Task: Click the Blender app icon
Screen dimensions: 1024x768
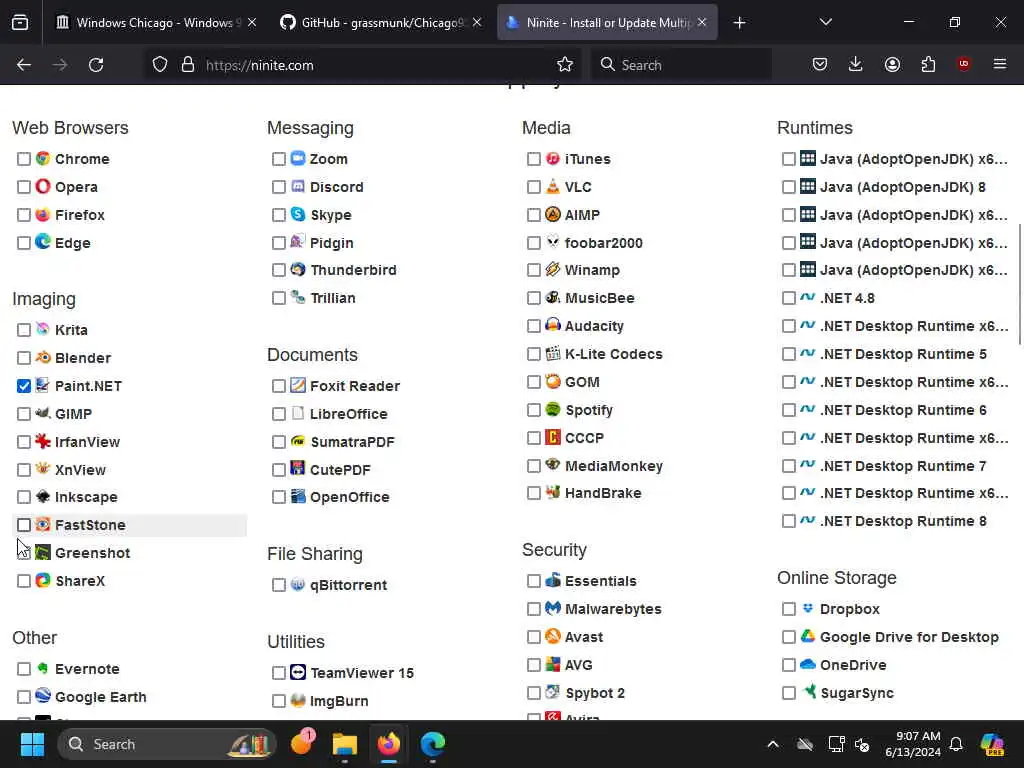Action: (43, 357)
